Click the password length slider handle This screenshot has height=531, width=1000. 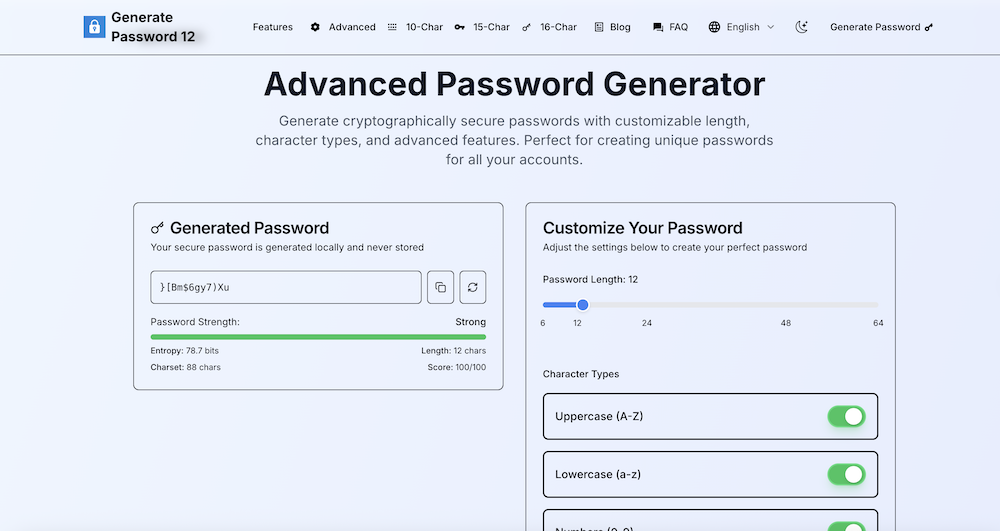pos(583,305)
